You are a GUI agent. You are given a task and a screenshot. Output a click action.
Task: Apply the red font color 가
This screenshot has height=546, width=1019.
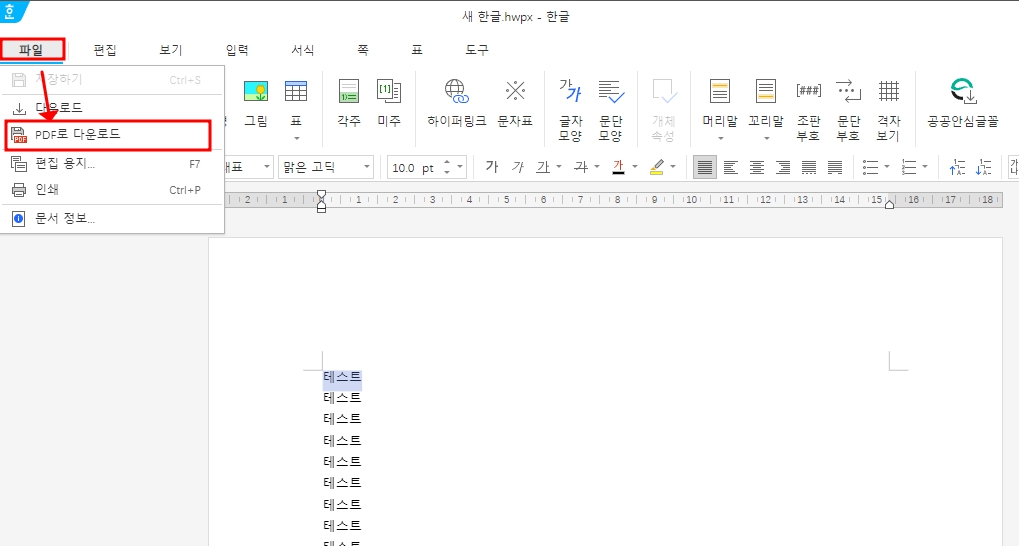[x=619, y=167]
